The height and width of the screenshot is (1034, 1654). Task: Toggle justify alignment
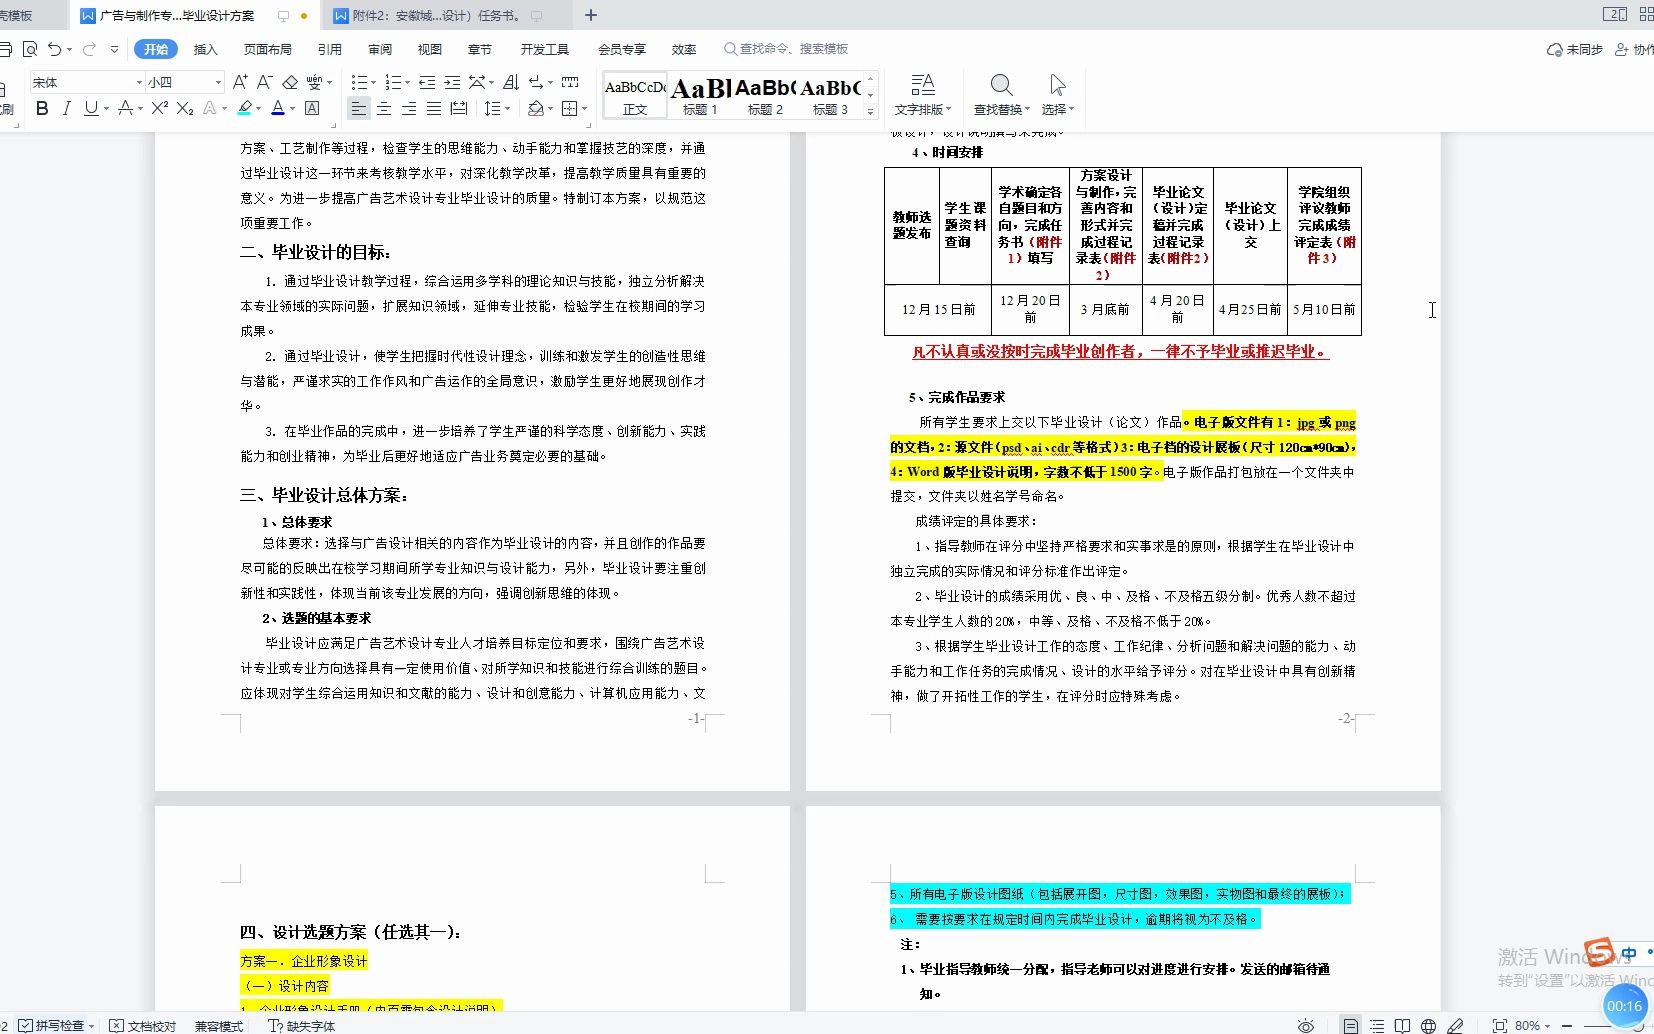pos(434,108)
